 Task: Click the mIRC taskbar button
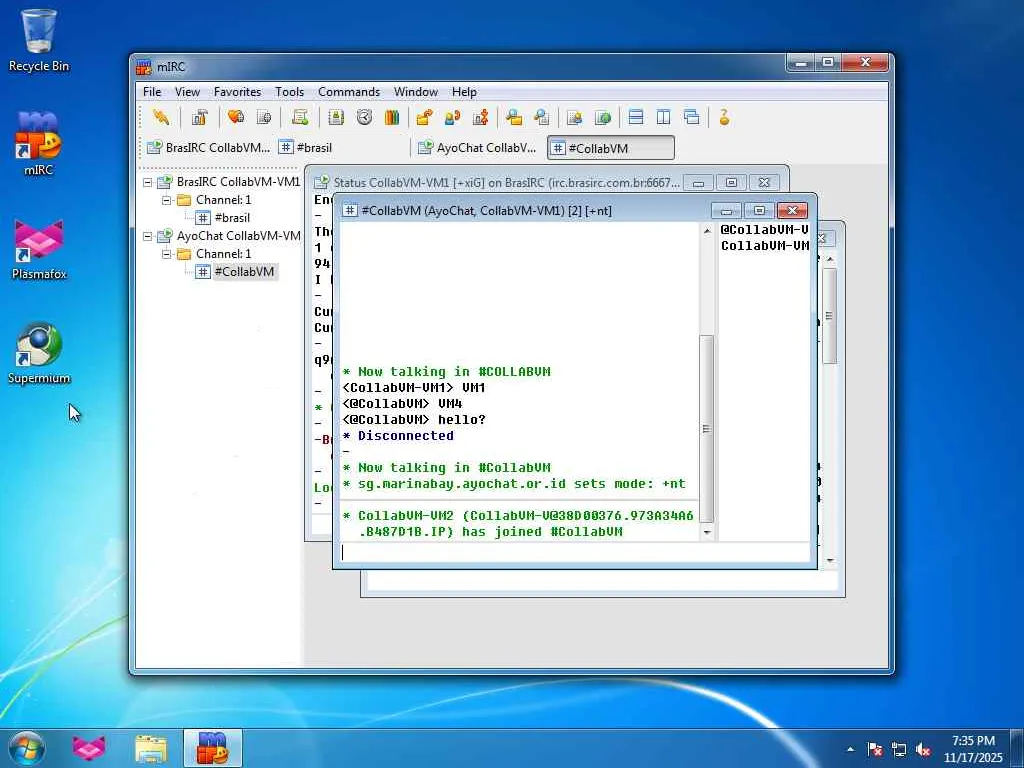pyautogui.click(x=213, y=748)
